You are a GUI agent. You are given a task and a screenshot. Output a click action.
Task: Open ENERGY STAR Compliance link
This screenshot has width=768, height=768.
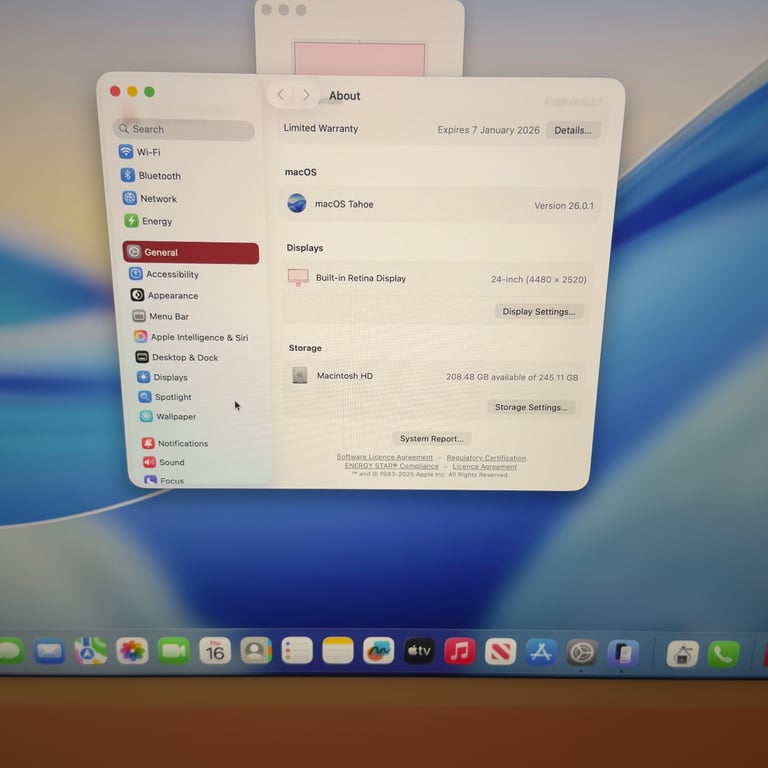point(391,466)
